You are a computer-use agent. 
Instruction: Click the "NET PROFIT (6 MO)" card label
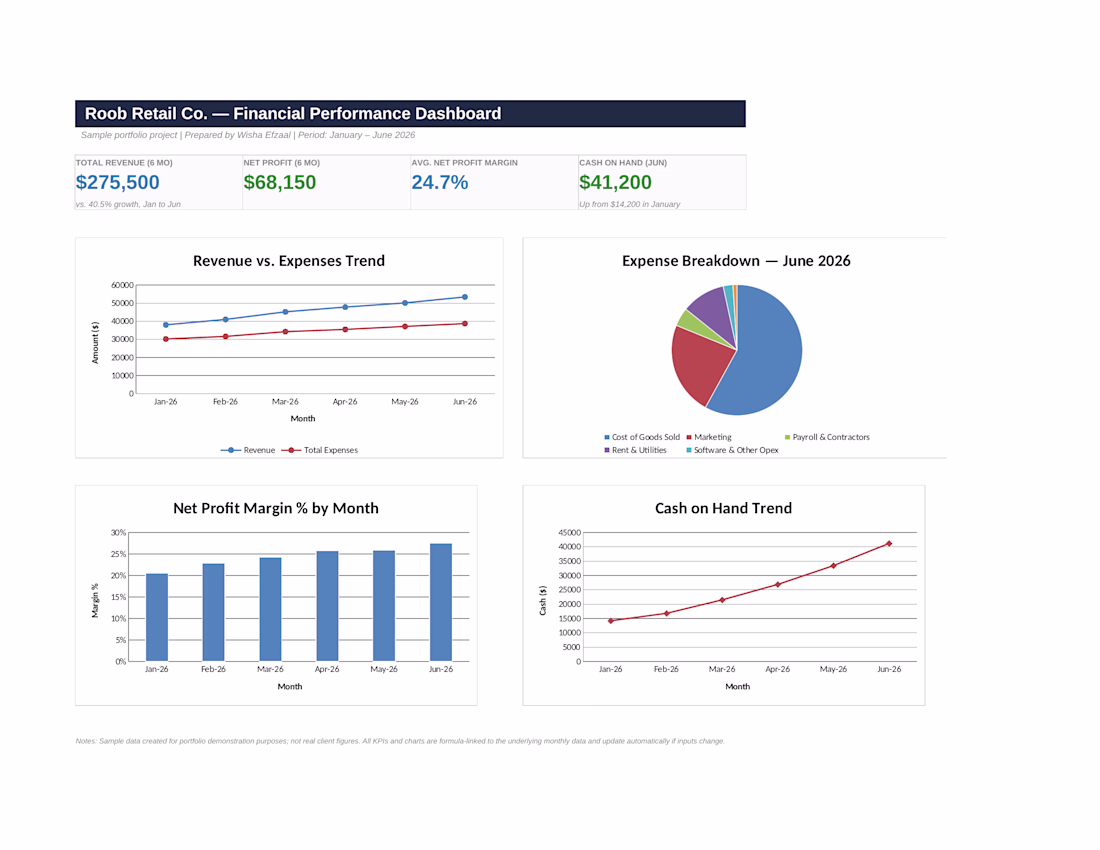pyautogui.click(x=281, y=163)
